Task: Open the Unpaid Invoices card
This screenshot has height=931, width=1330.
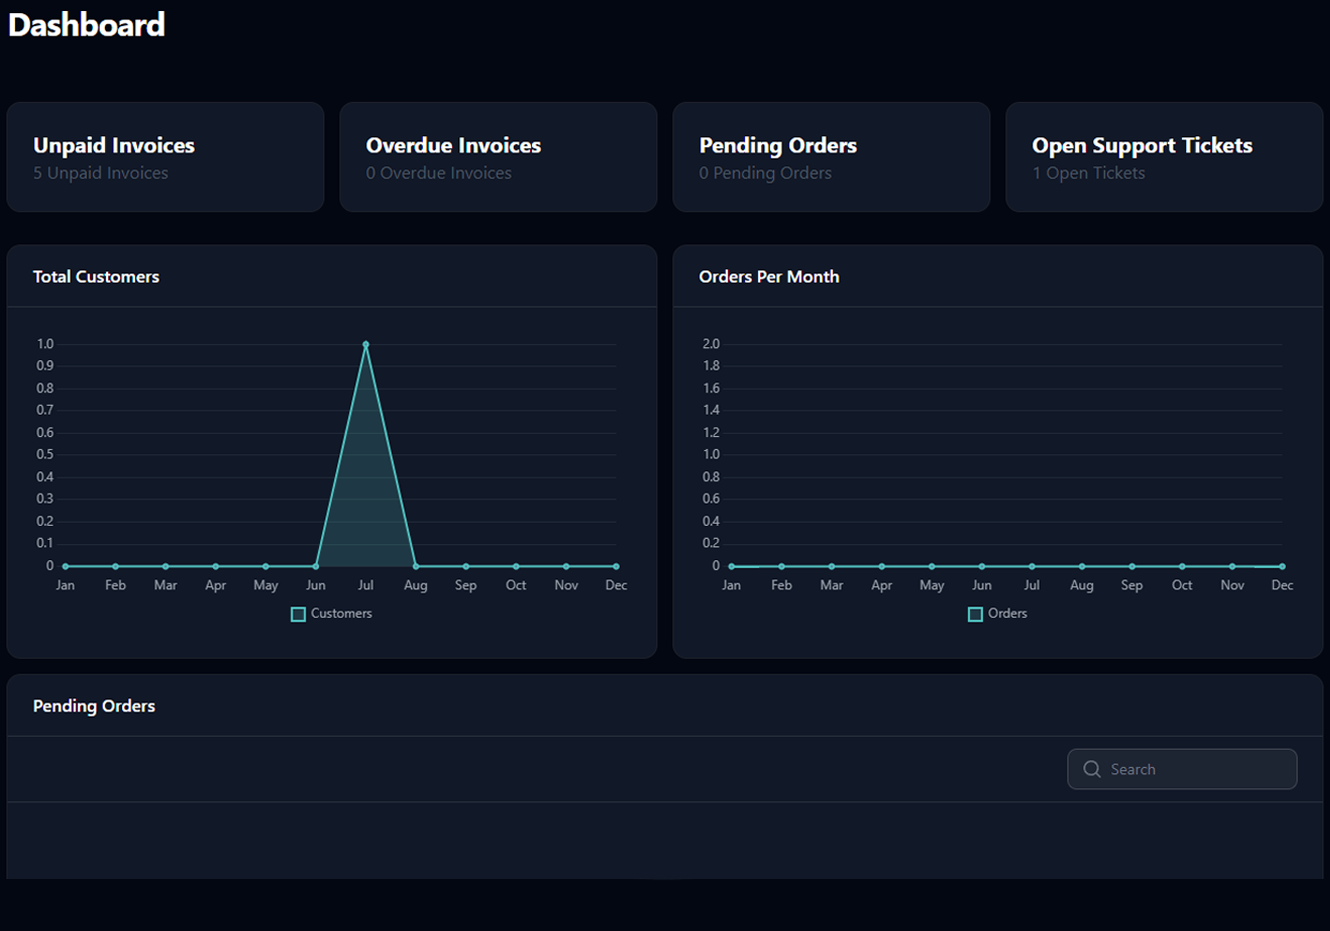Action: [165, 157]
